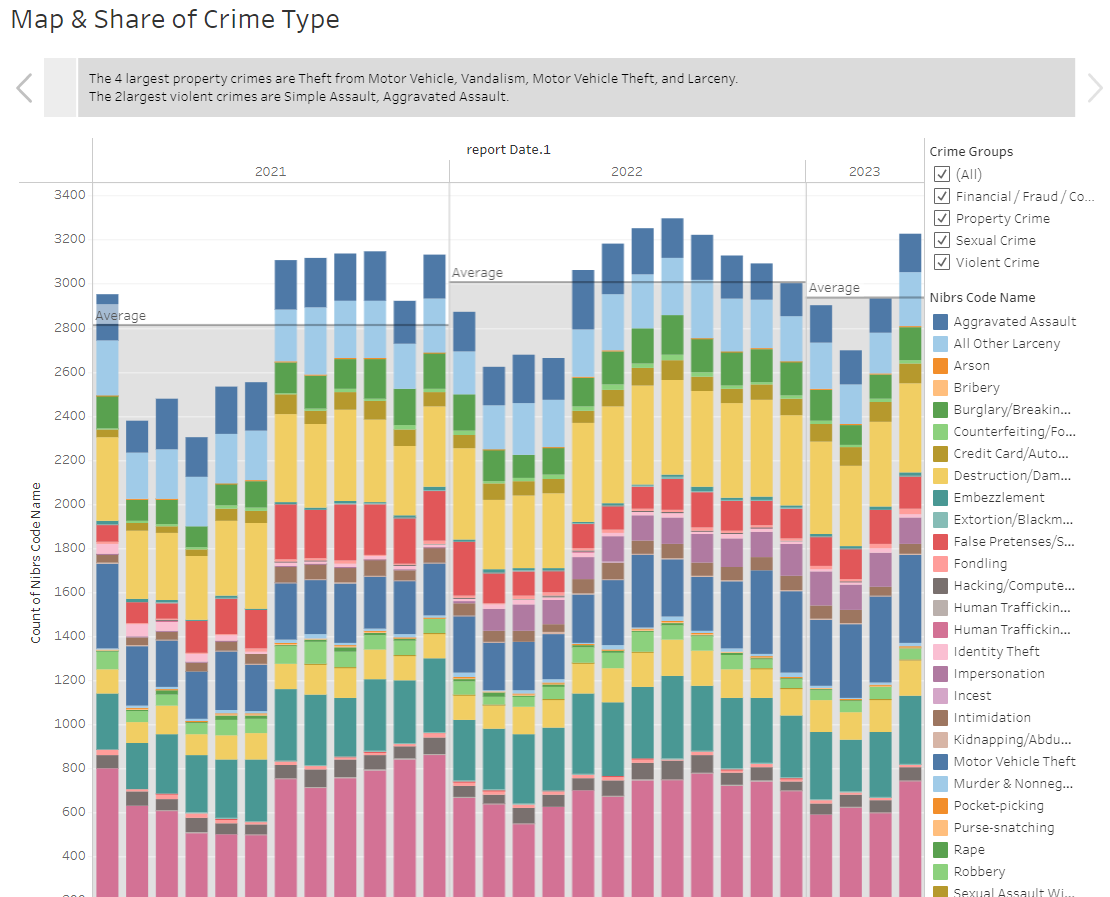The image size is (1110, 897).
Task: Click the Fondling legend color mark
Action: 940,563
